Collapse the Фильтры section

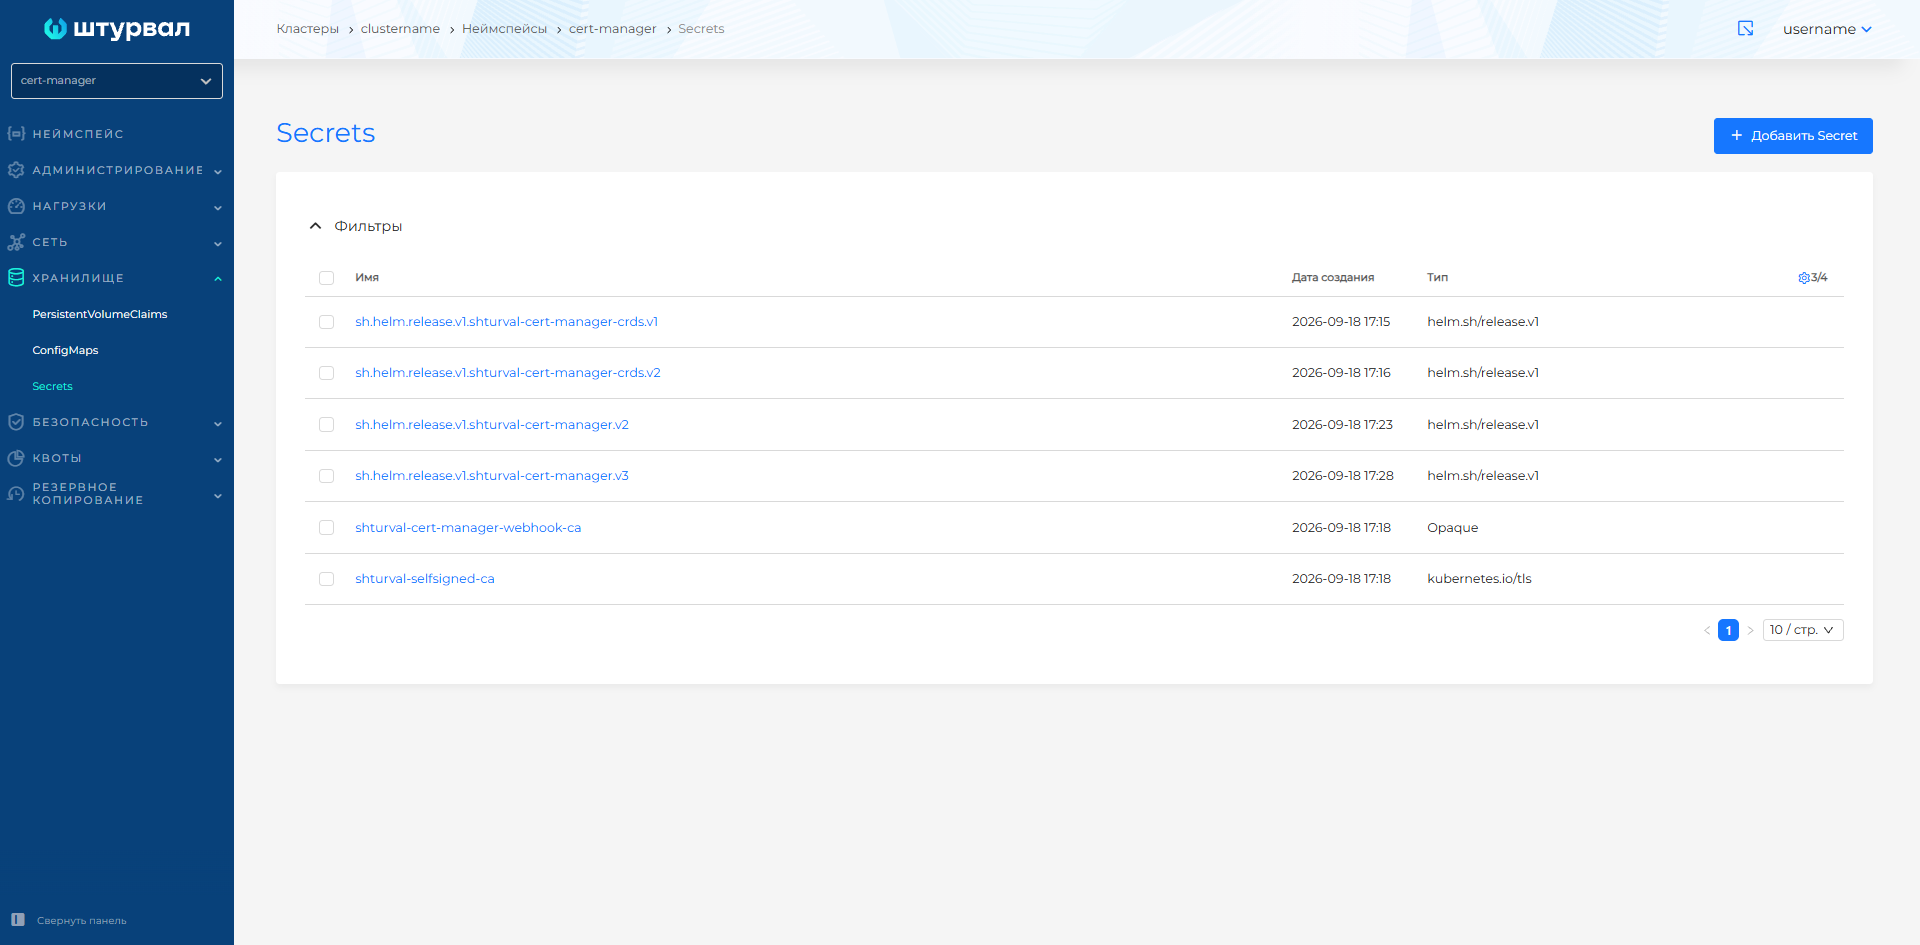click(356, 226)
